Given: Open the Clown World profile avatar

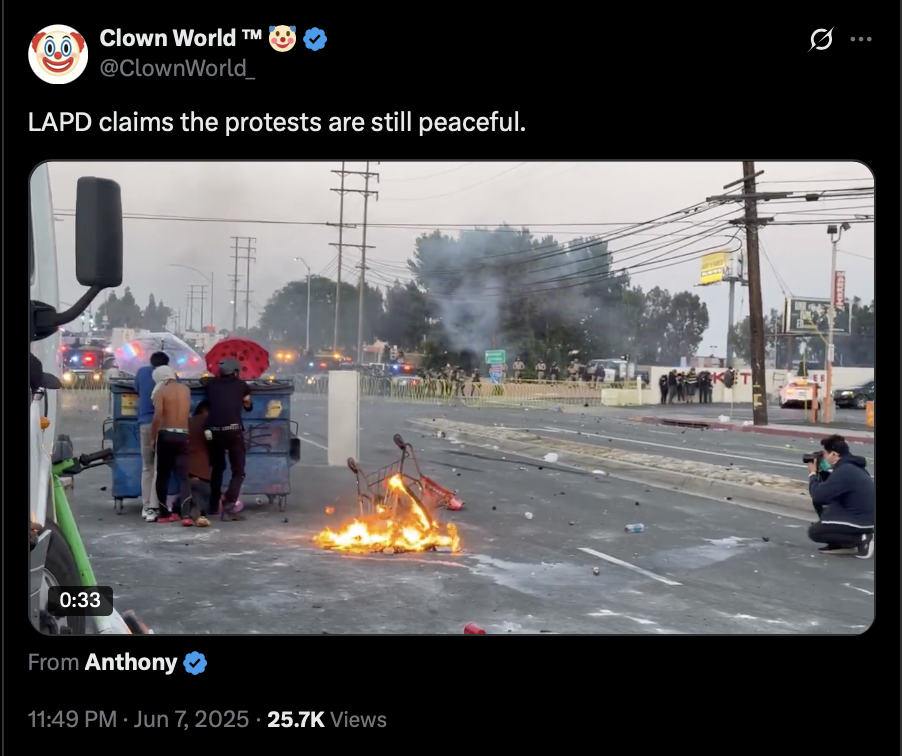Looking at the screenshot, I should point(58,54).
